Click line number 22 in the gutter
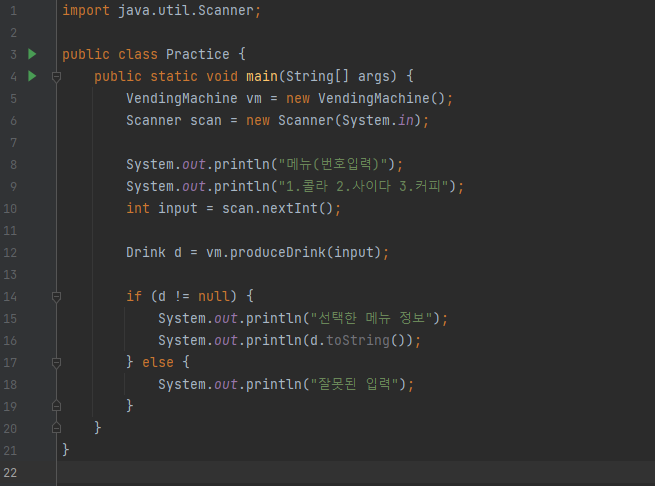The height and width of the screenshot is (486, 655). [10, 473]
